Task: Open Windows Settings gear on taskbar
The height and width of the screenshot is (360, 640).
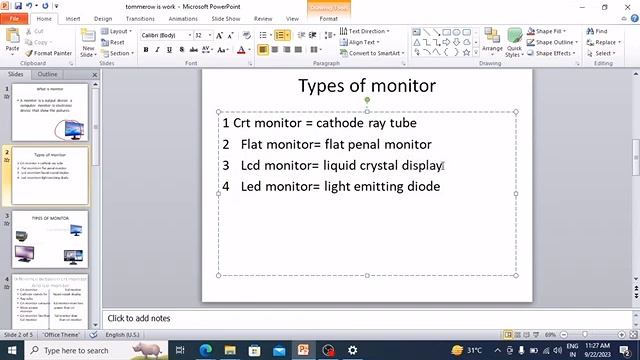Action: 353,350
